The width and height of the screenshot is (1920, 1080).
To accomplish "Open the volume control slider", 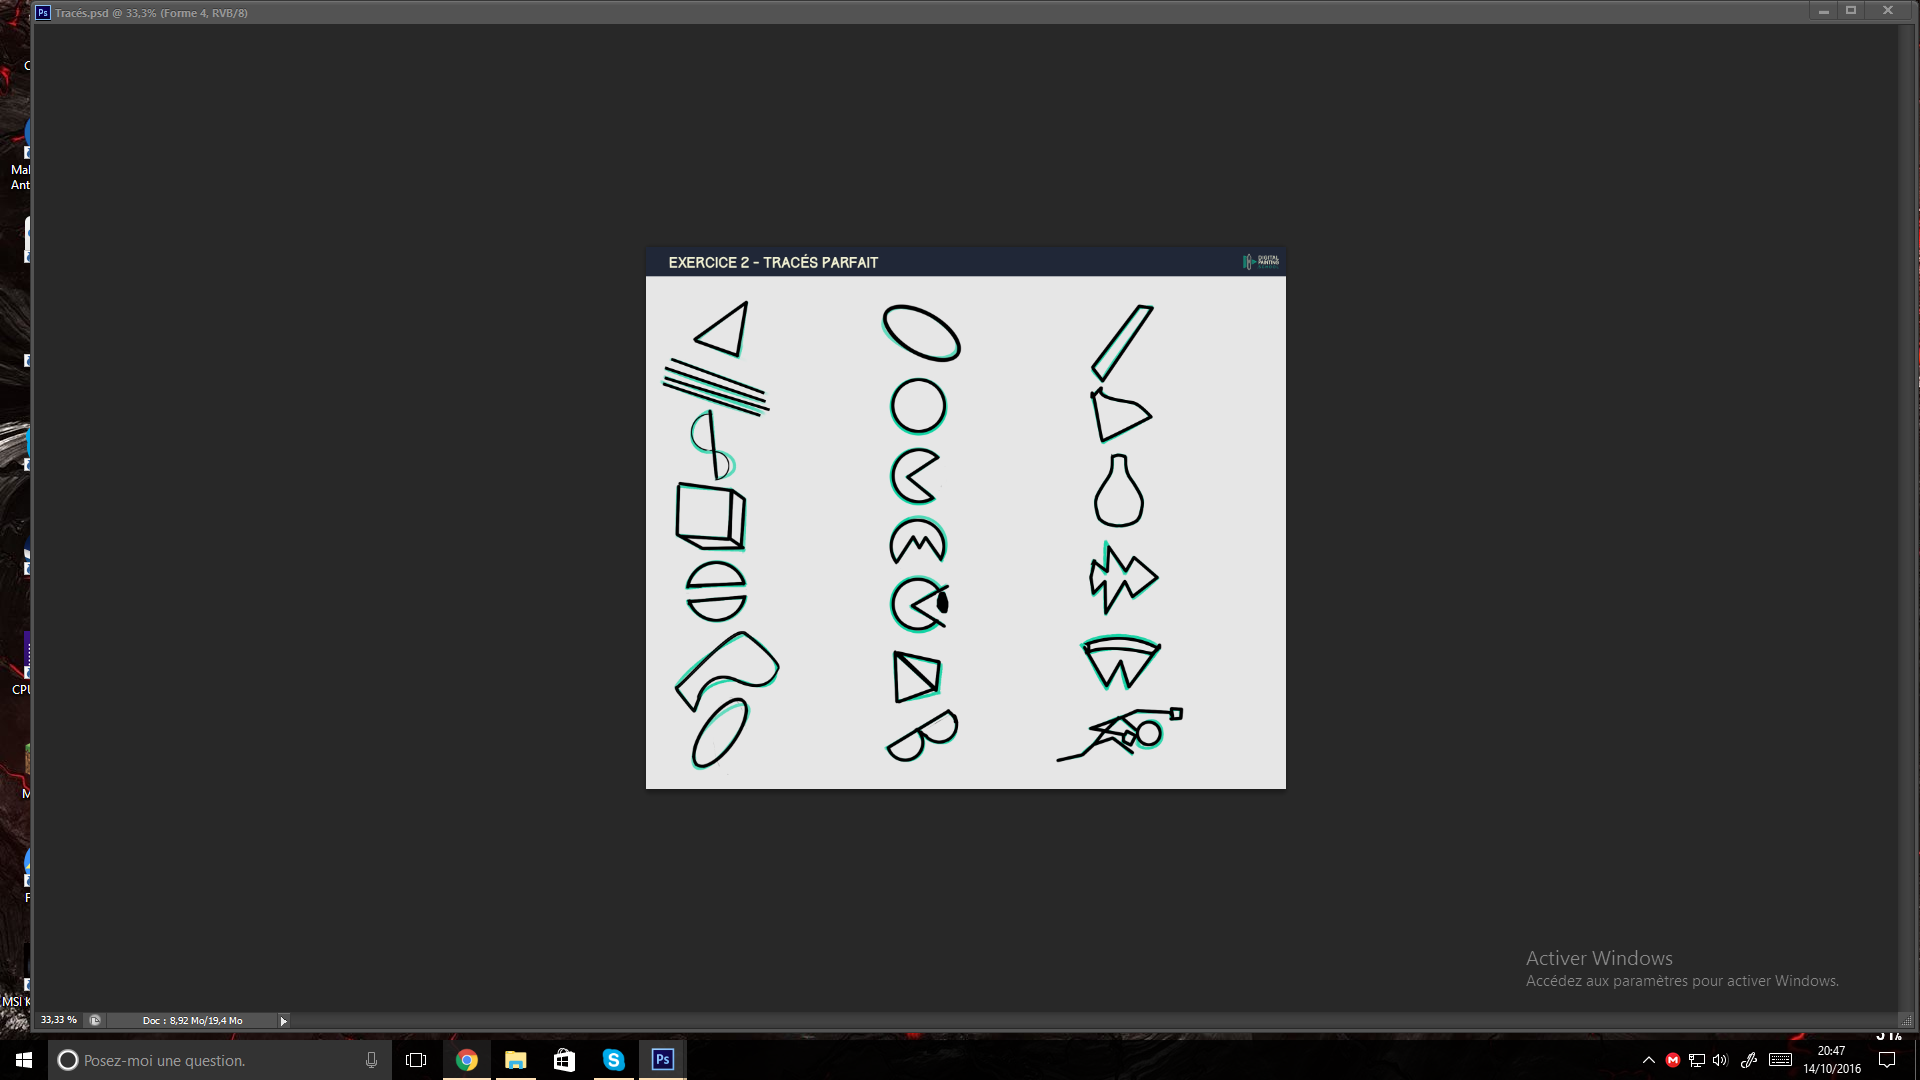I will [1720, 1060].
